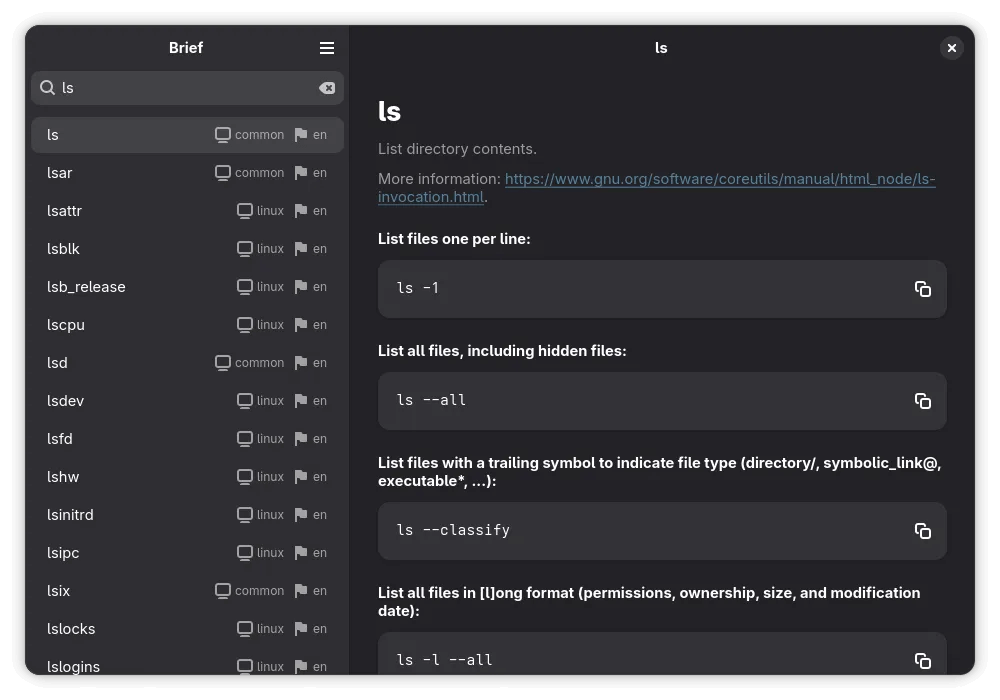Open the hamburger menu
Viewport: 1000px width, 700px height.
327,47
